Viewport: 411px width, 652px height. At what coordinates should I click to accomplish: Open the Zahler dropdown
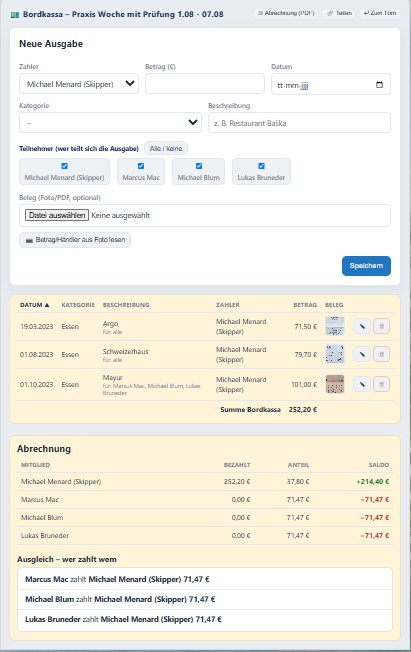[79, 84]
